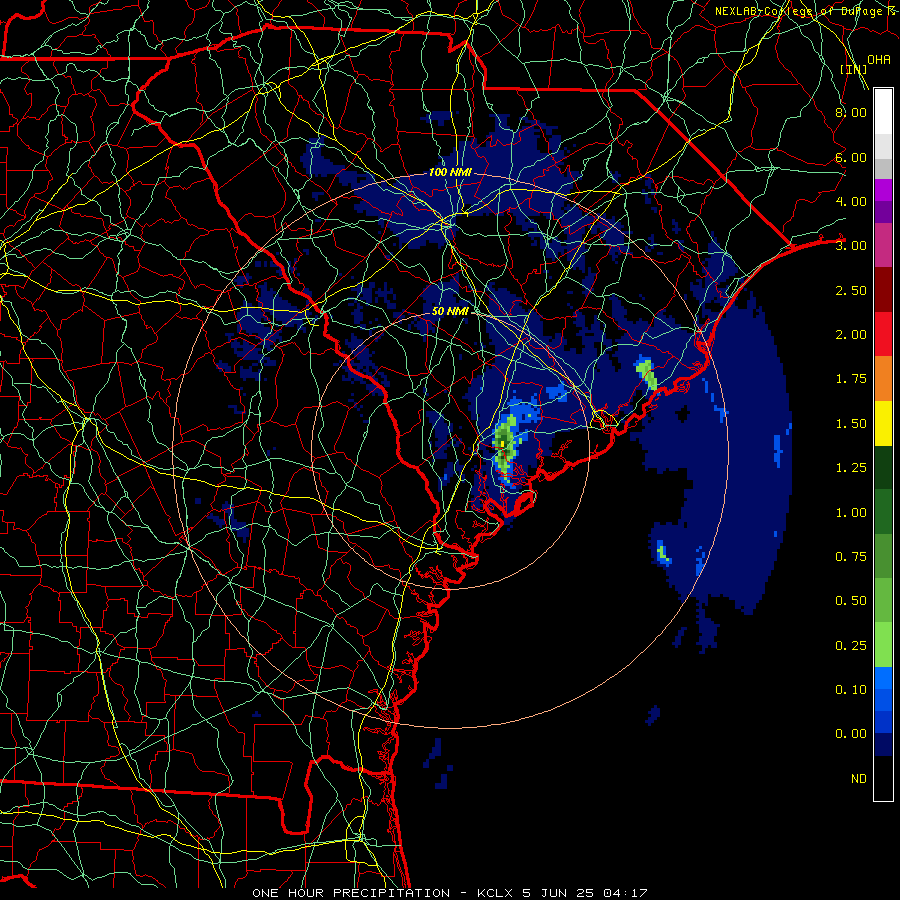Click the ND legend label
This screenshot has width=900, height=900.
[x=858, y=779]
